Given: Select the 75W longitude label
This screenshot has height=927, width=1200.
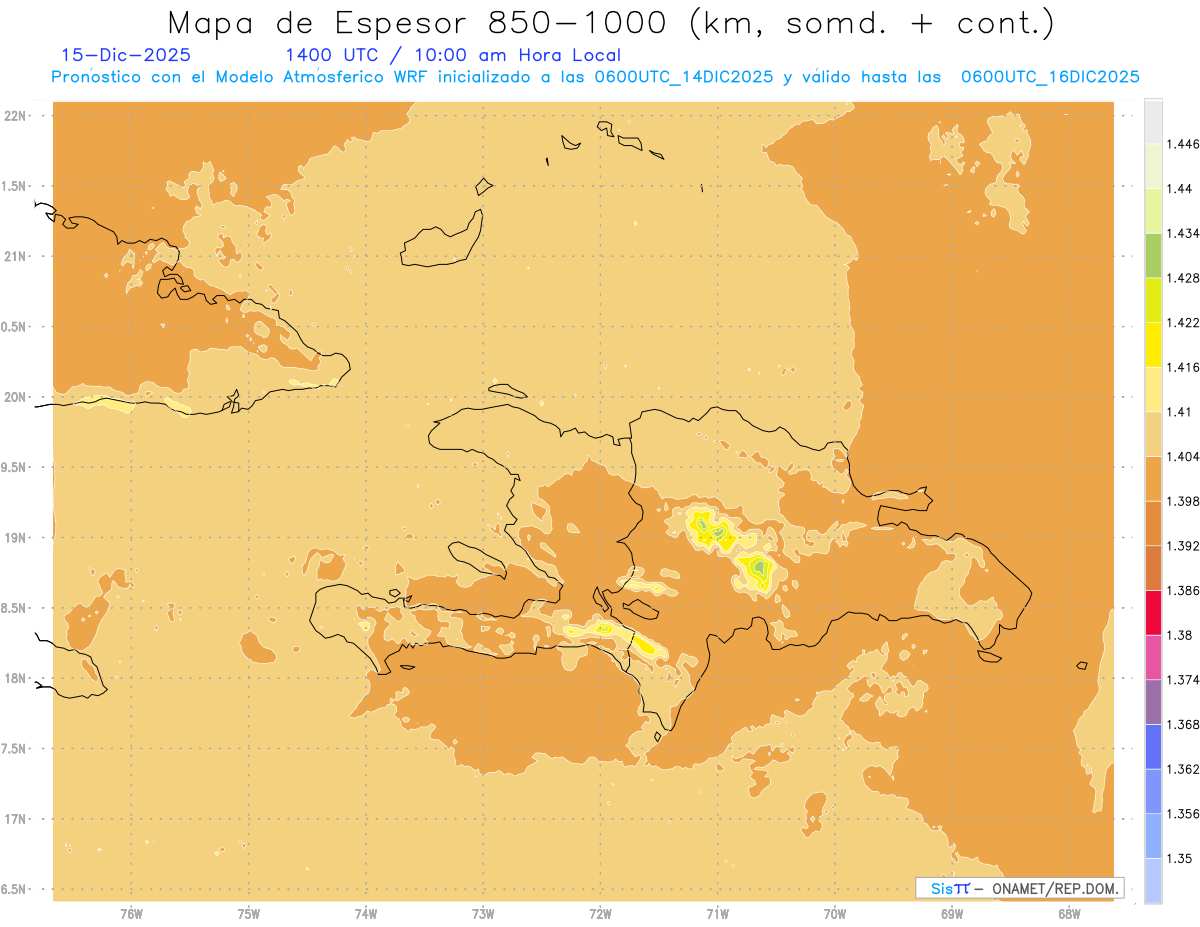Looking at the screenshot, I should point(249,914).
